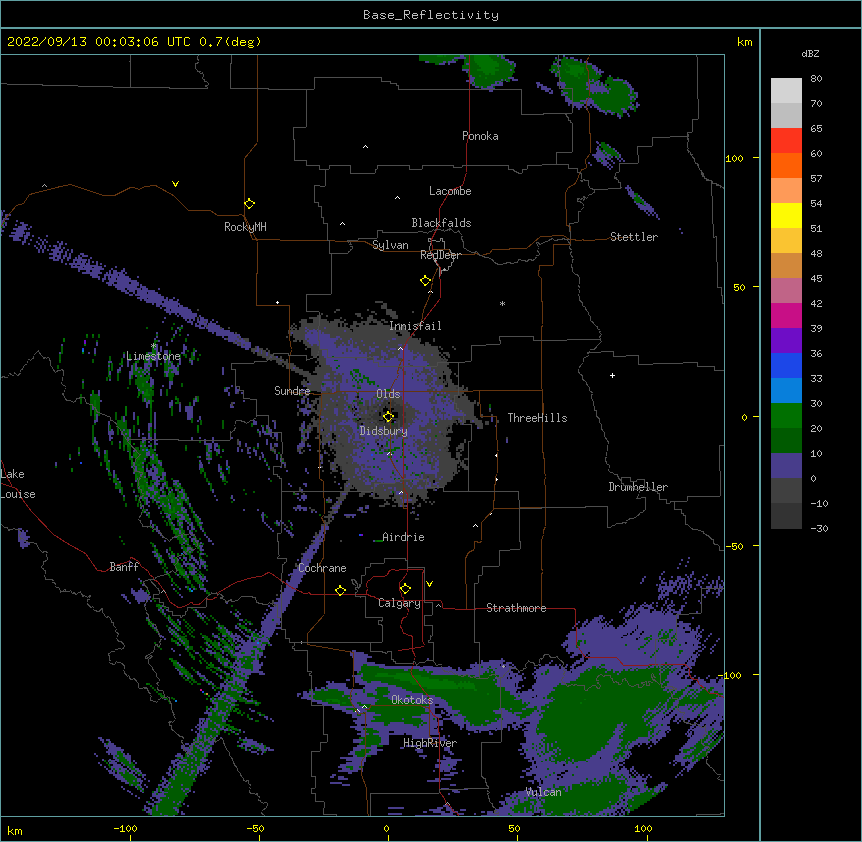Click the white asterisk marker east of Innisfail
The image size is (862, 842).
pos(502,303)
